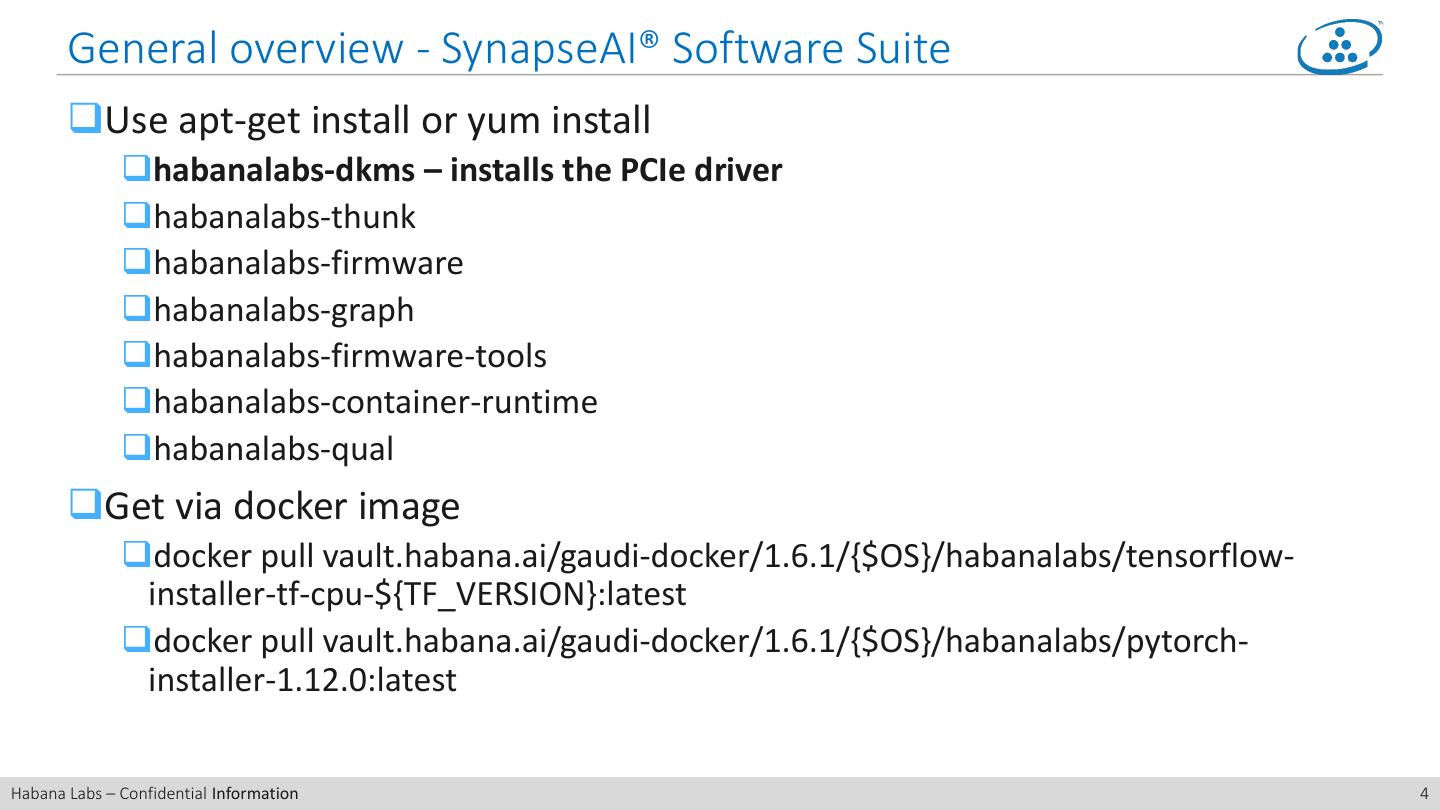The image size is (1440, 810).
Task: Click the bullet next to habanalabs-container-runtime
Action: (x=137, y=400)
